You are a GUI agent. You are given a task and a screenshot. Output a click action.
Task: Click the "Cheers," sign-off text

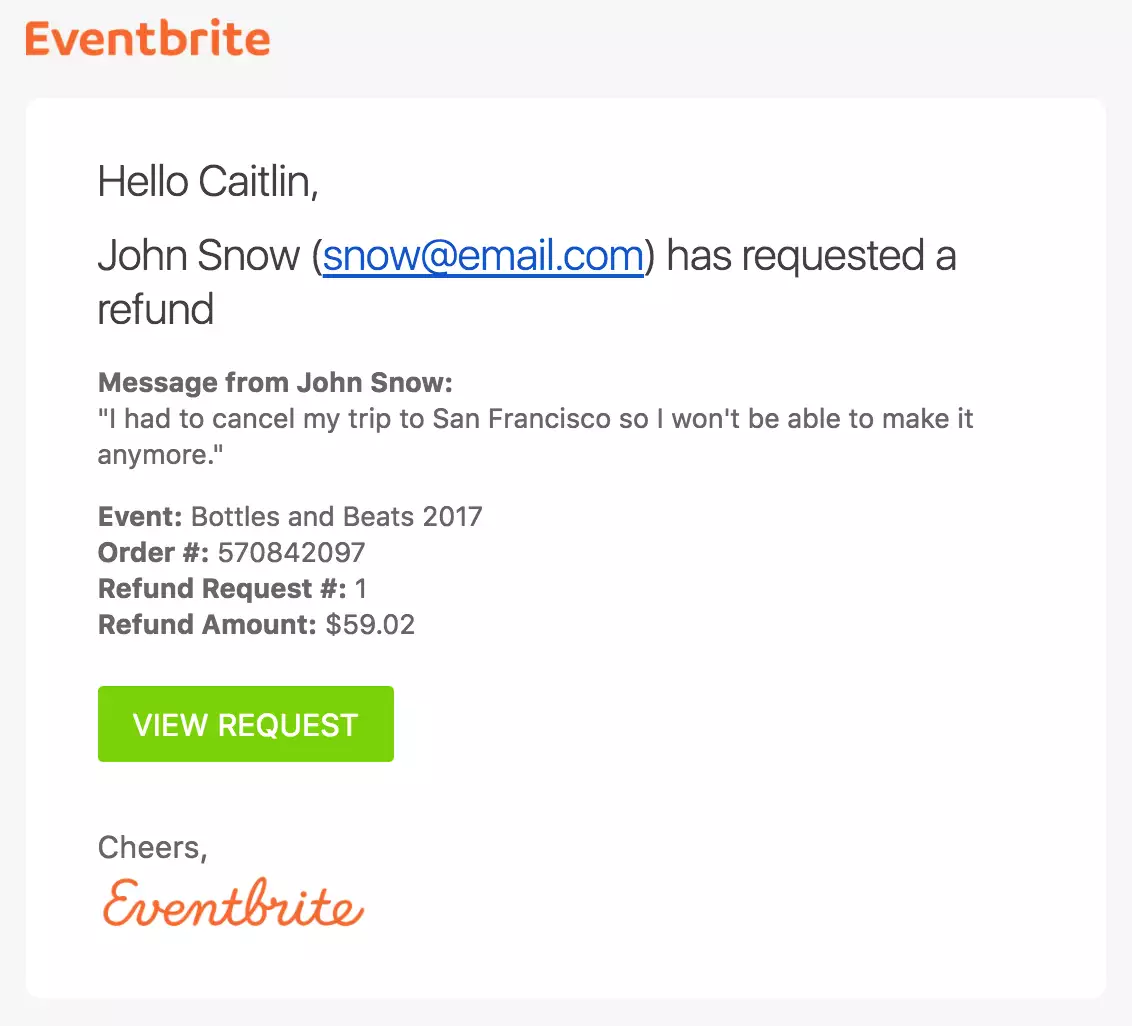coord(152,848)
